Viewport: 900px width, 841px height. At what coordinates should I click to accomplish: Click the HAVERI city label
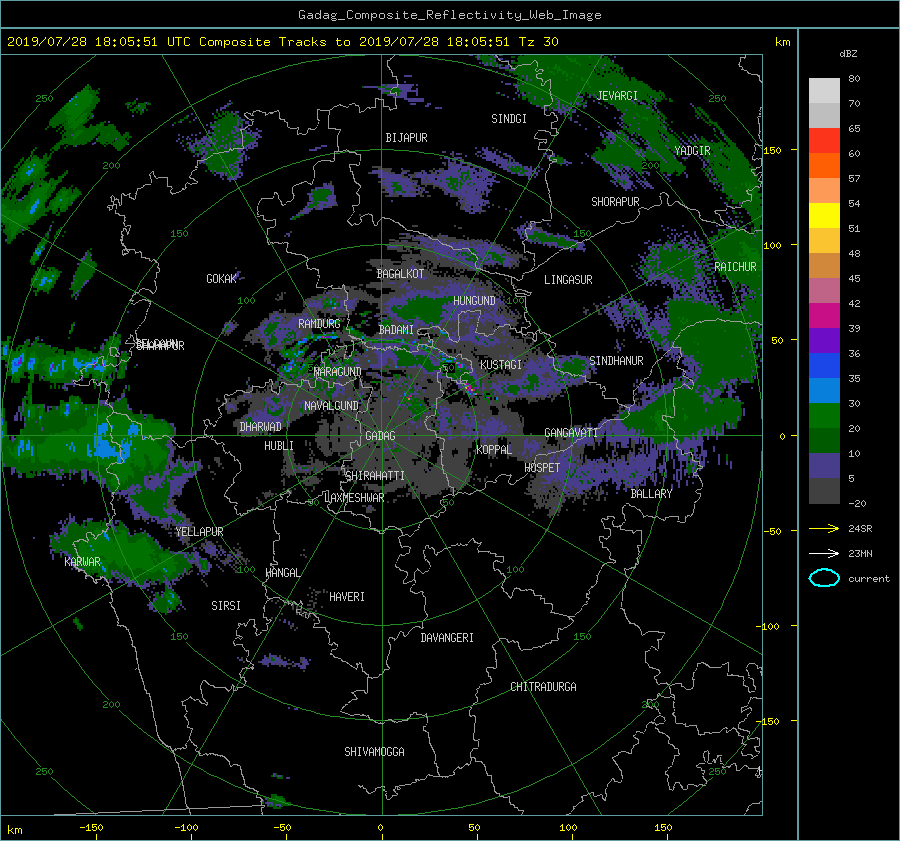click(x=347, y=597)
